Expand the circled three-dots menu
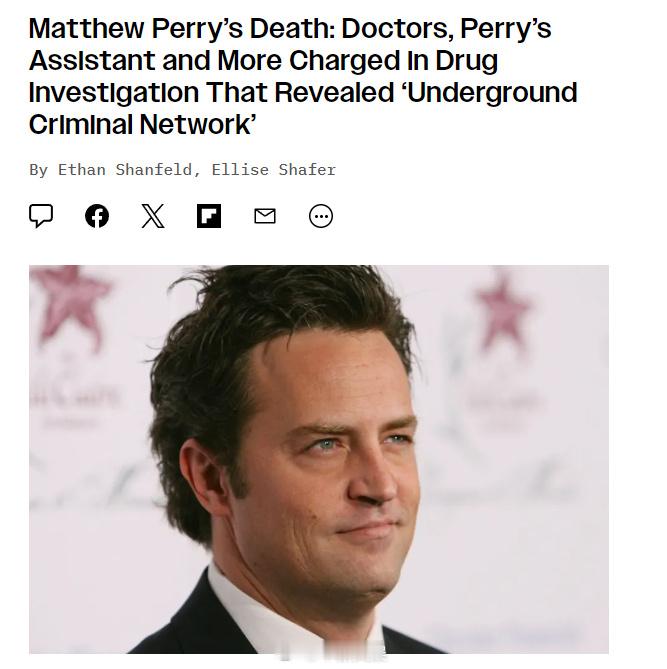This screenshot has width=667, height=669. click(x=321, y=216)
